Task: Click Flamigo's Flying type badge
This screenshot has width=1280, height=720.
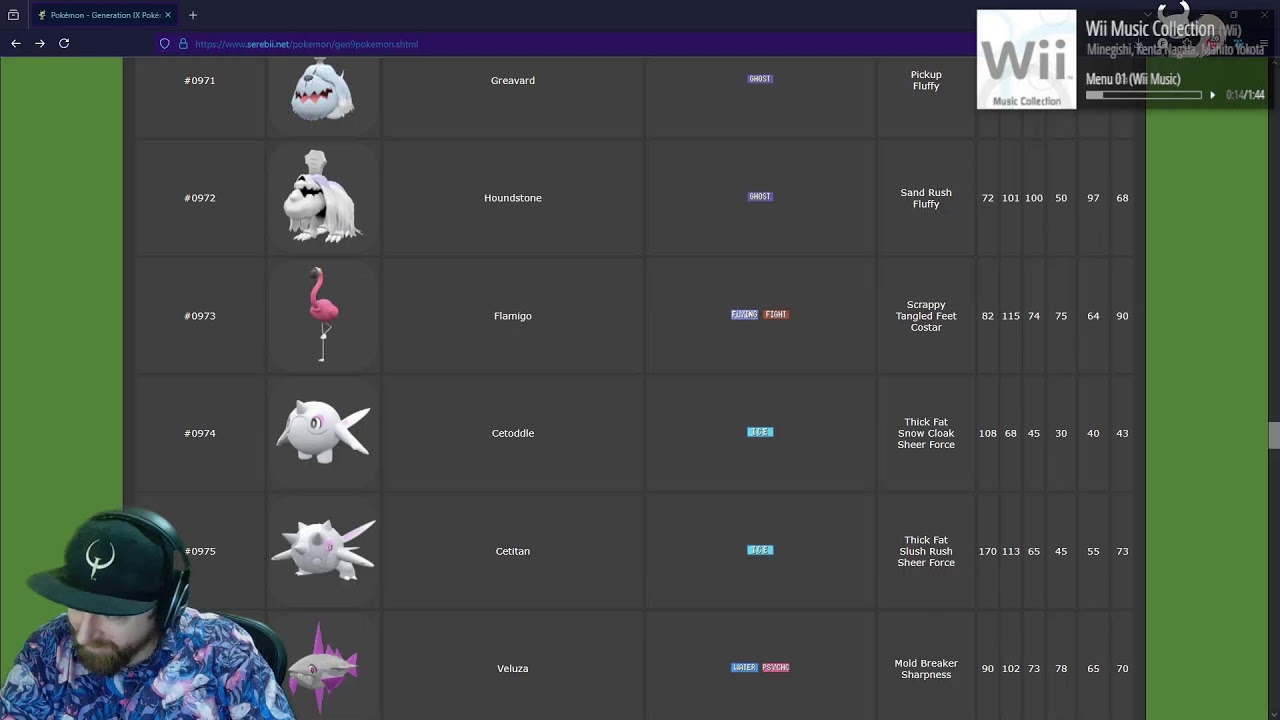Action: click(x=745, y=315)
